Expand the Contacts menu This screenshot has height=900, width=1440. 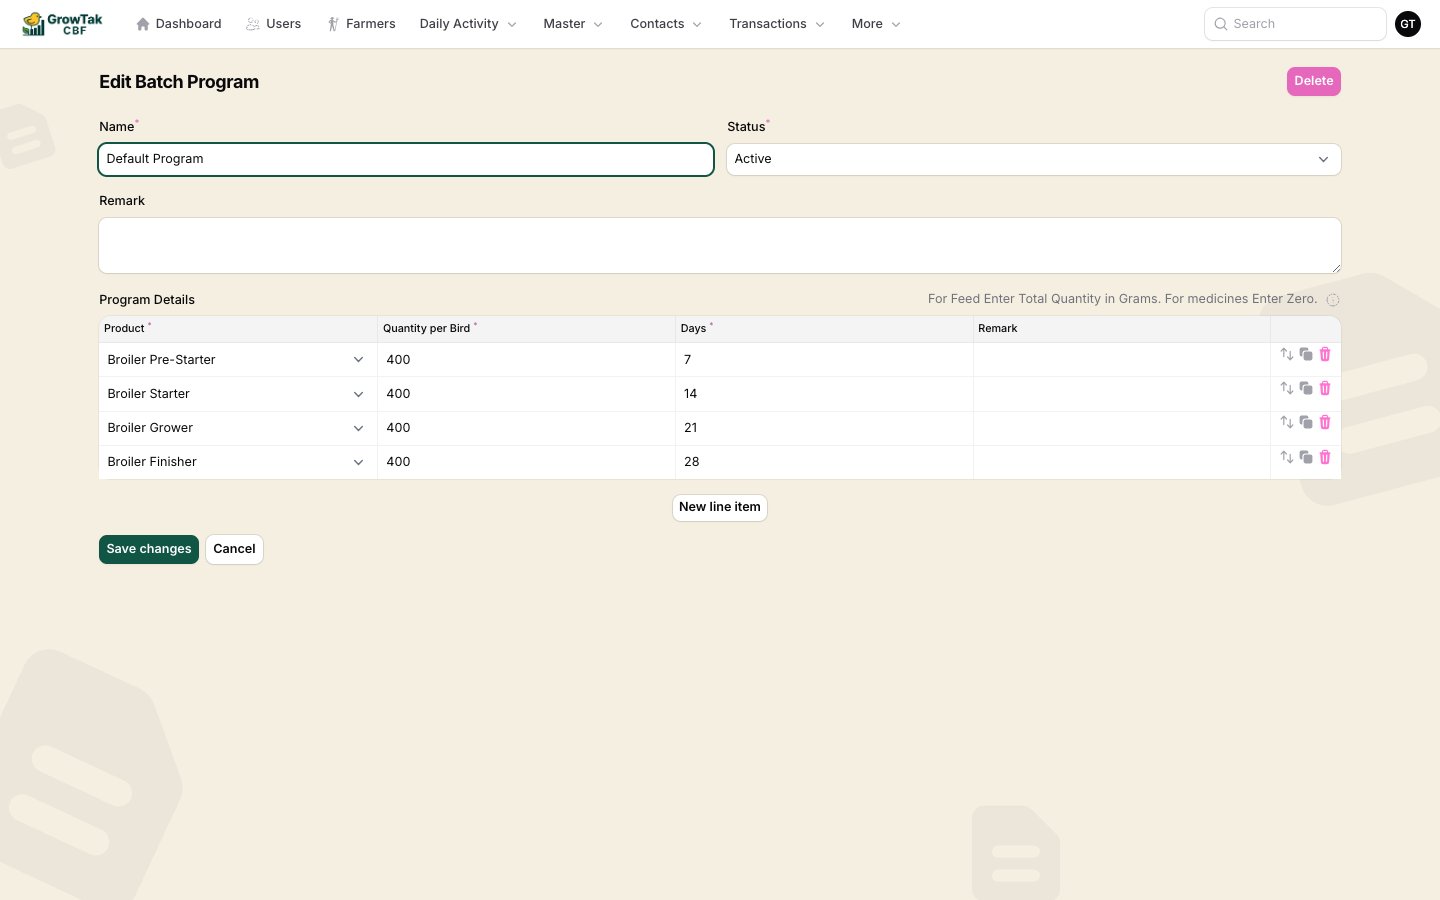666,24
